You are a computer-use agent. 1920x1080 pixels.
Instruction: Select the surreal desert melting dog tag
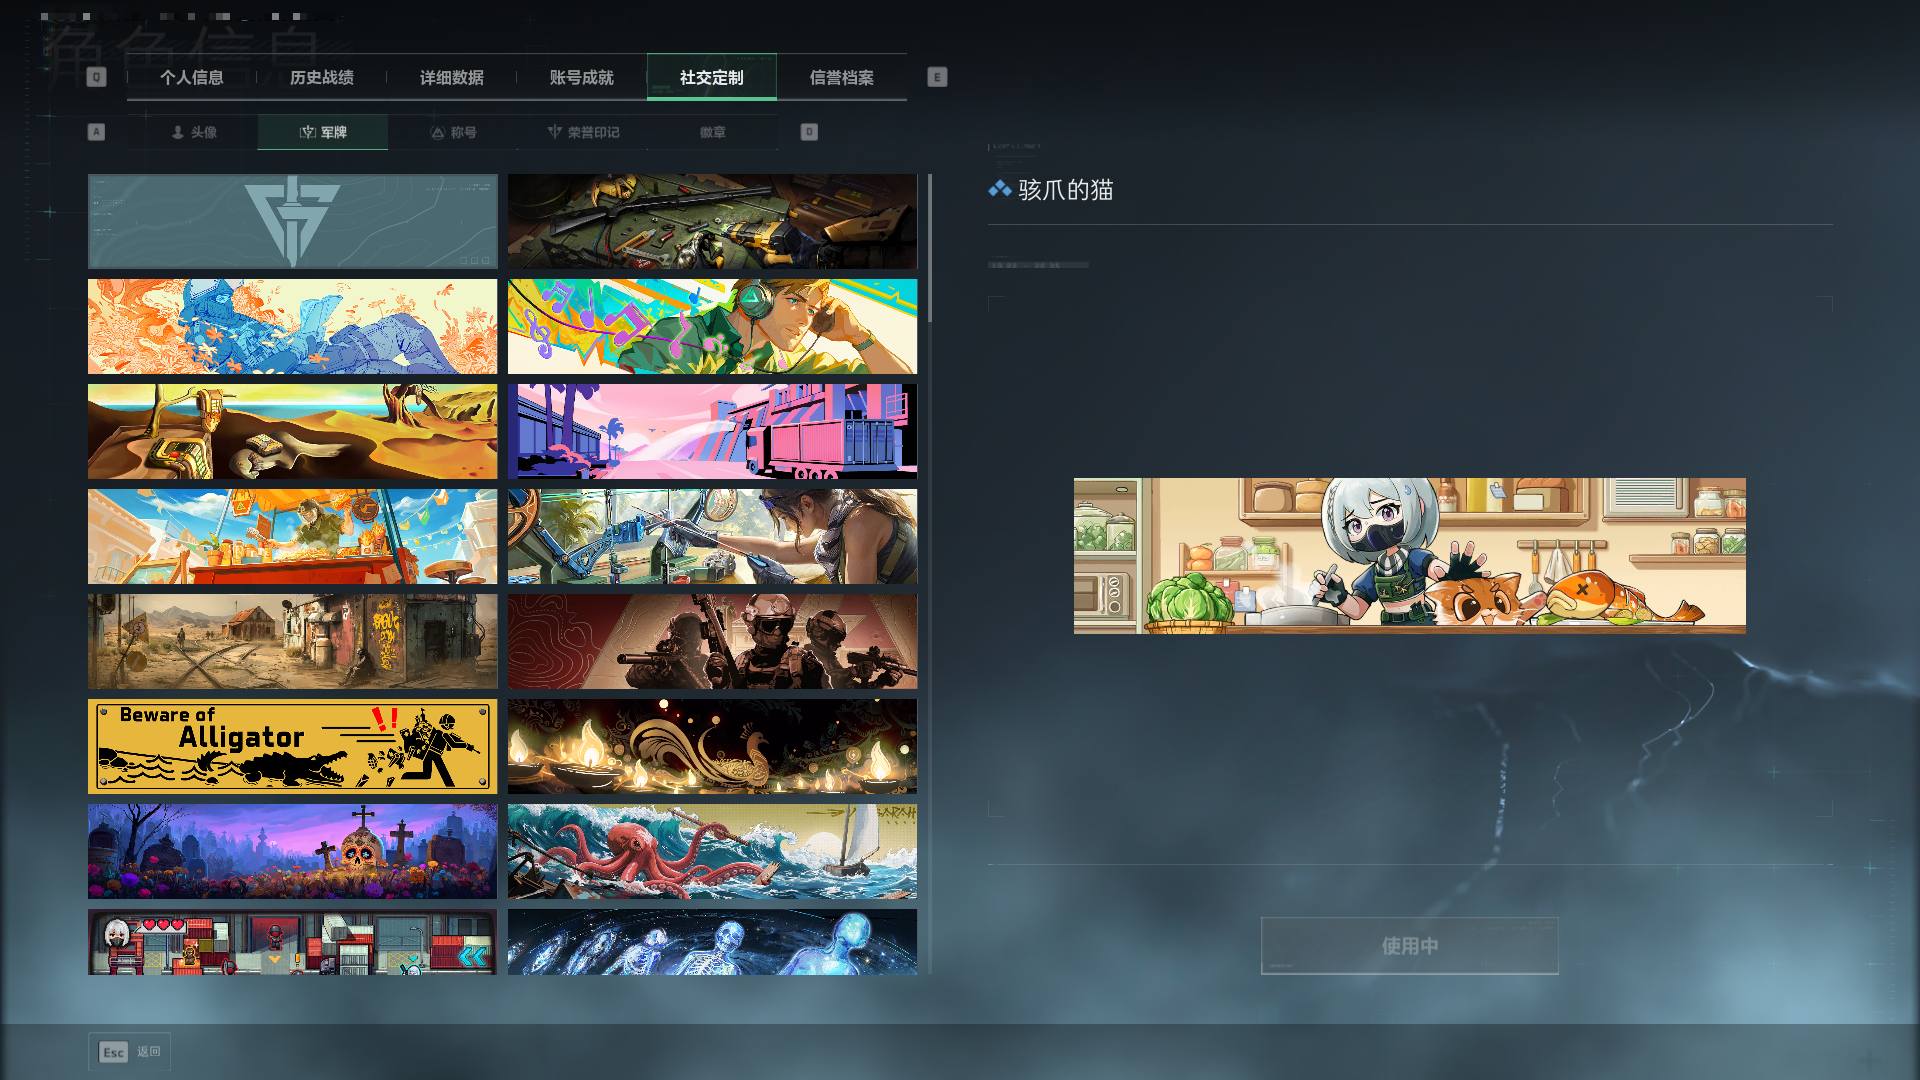[292, 431]
